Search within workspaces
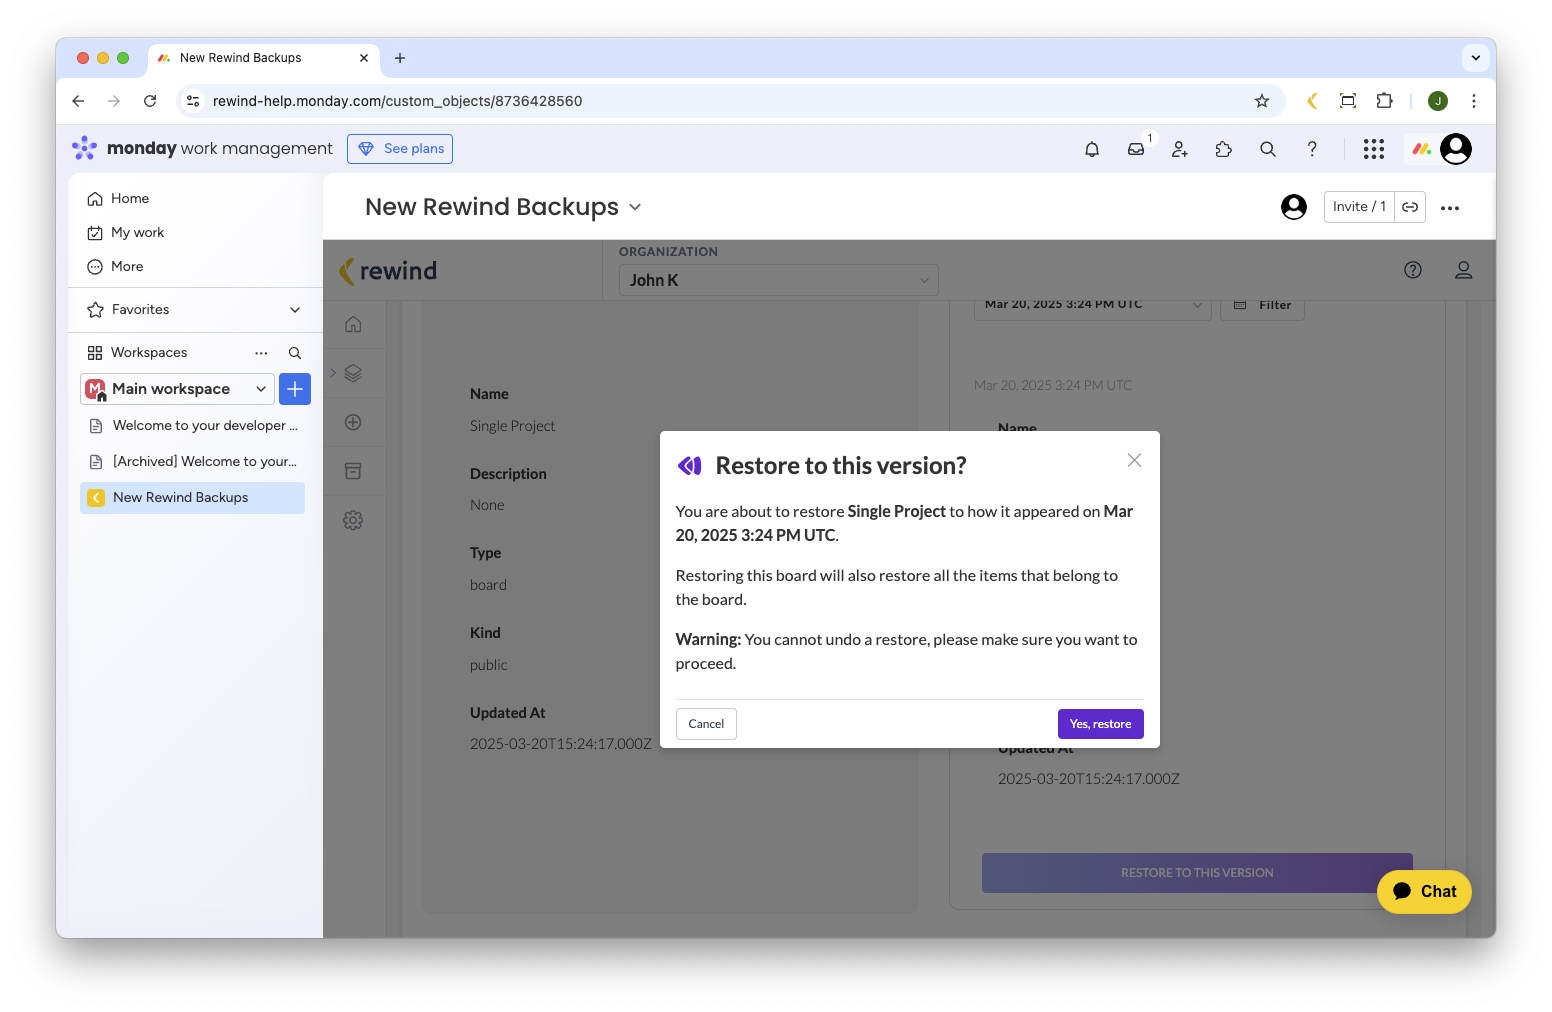This screenshot has height=1012, width=1552. (x=295, y=353)
